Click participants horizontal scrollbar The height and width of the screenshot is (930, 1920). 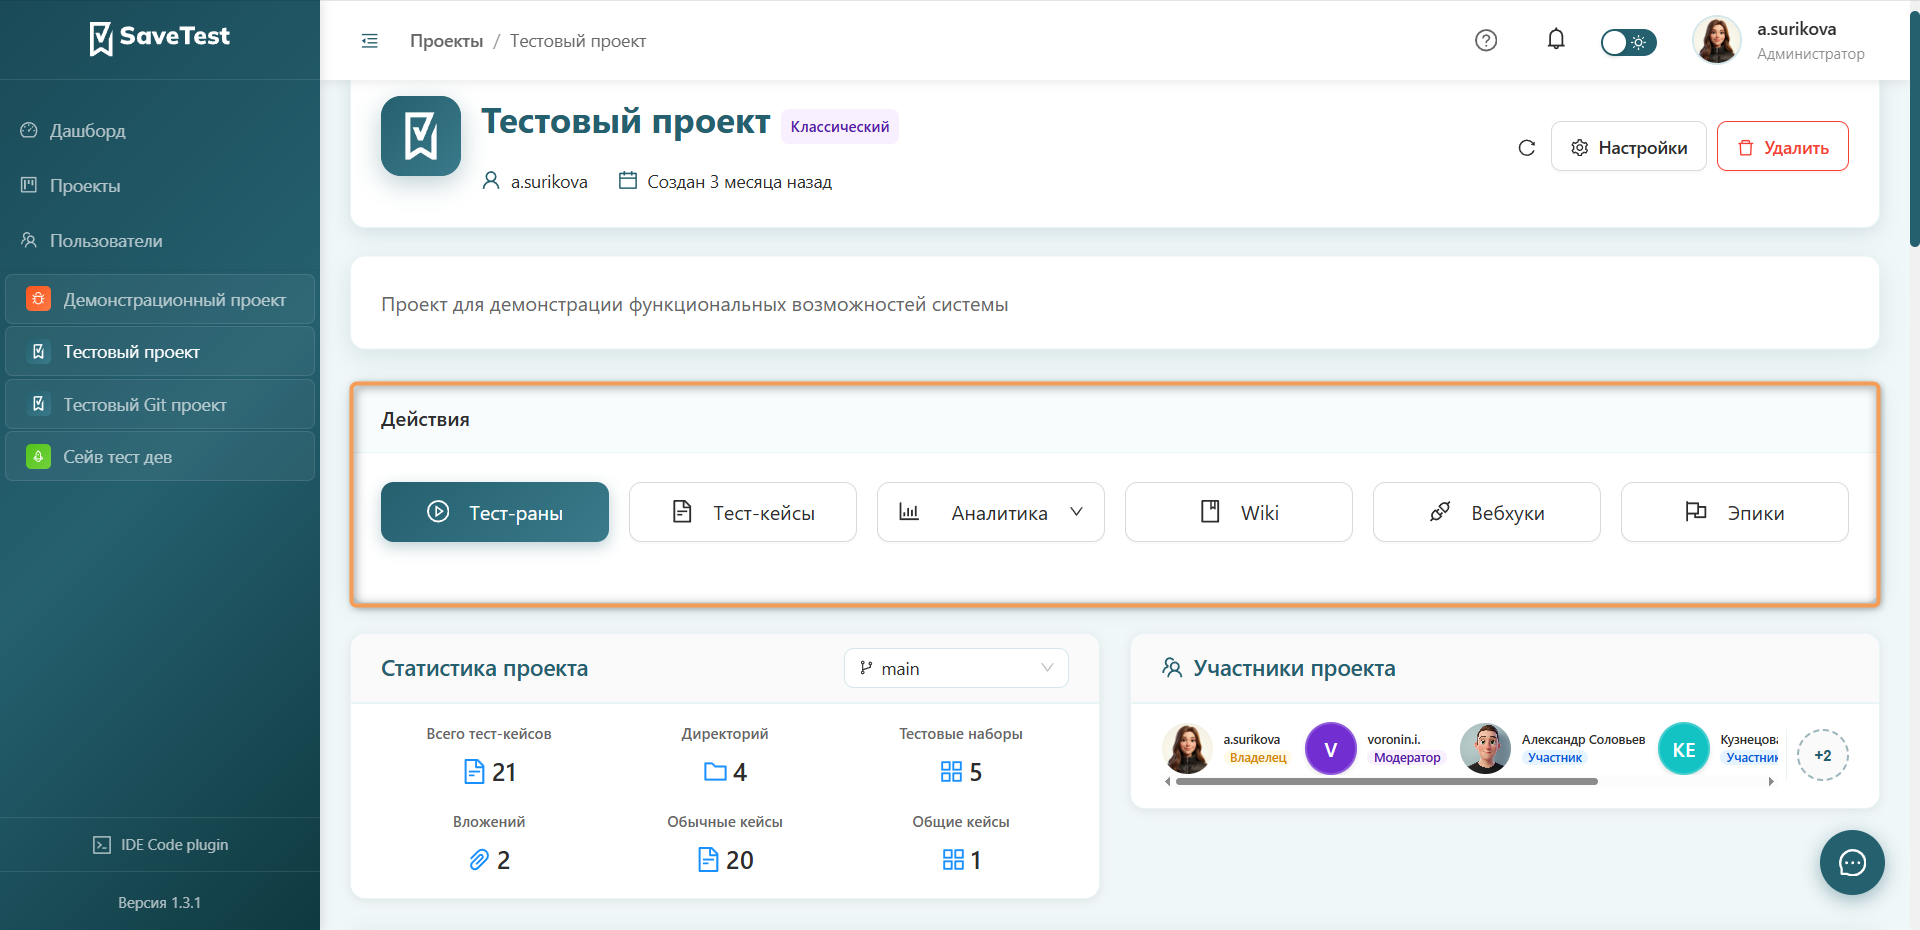click(1387, 782)
